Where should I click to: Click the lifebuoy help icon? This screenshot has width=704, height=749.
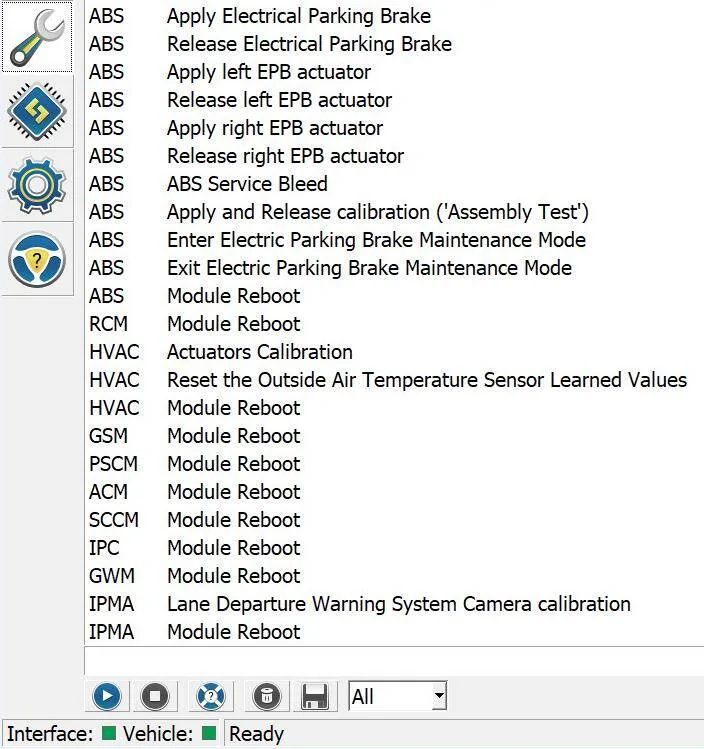(211, 696)
